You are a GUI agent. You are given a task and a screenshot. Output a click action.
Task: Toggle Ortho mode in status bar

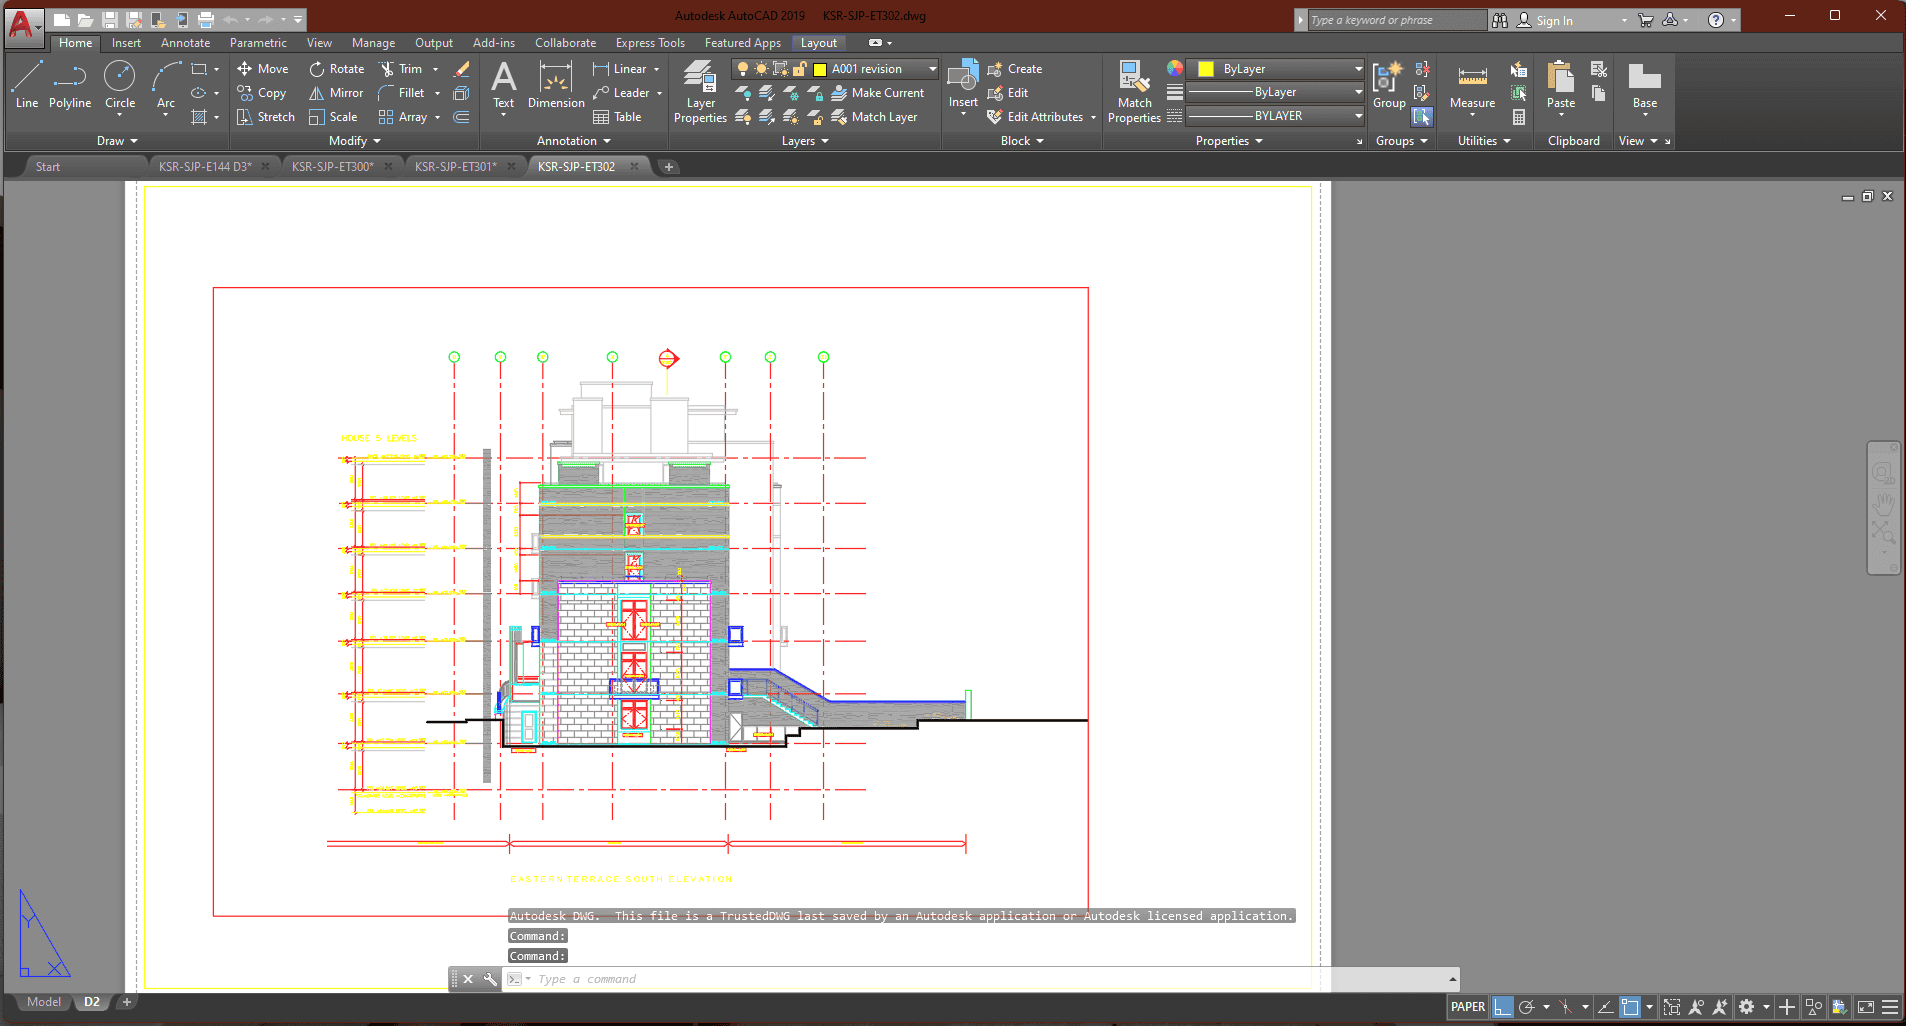1502,1007
